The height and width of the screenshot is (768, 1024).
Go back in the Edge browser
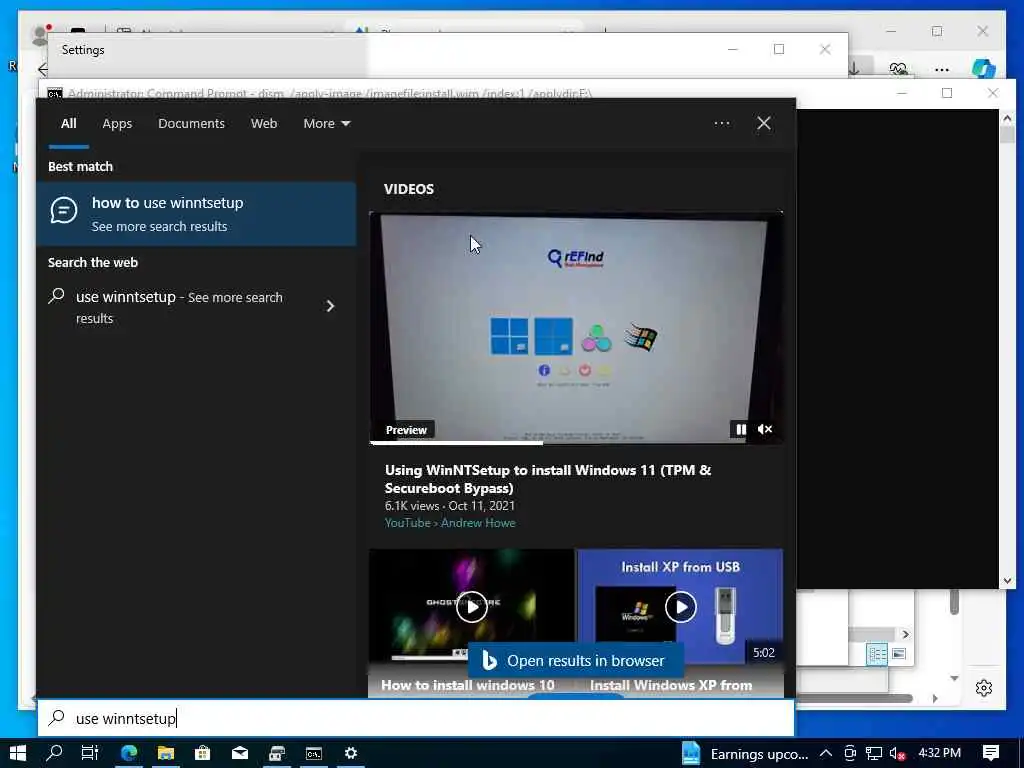tap(42, 69)
